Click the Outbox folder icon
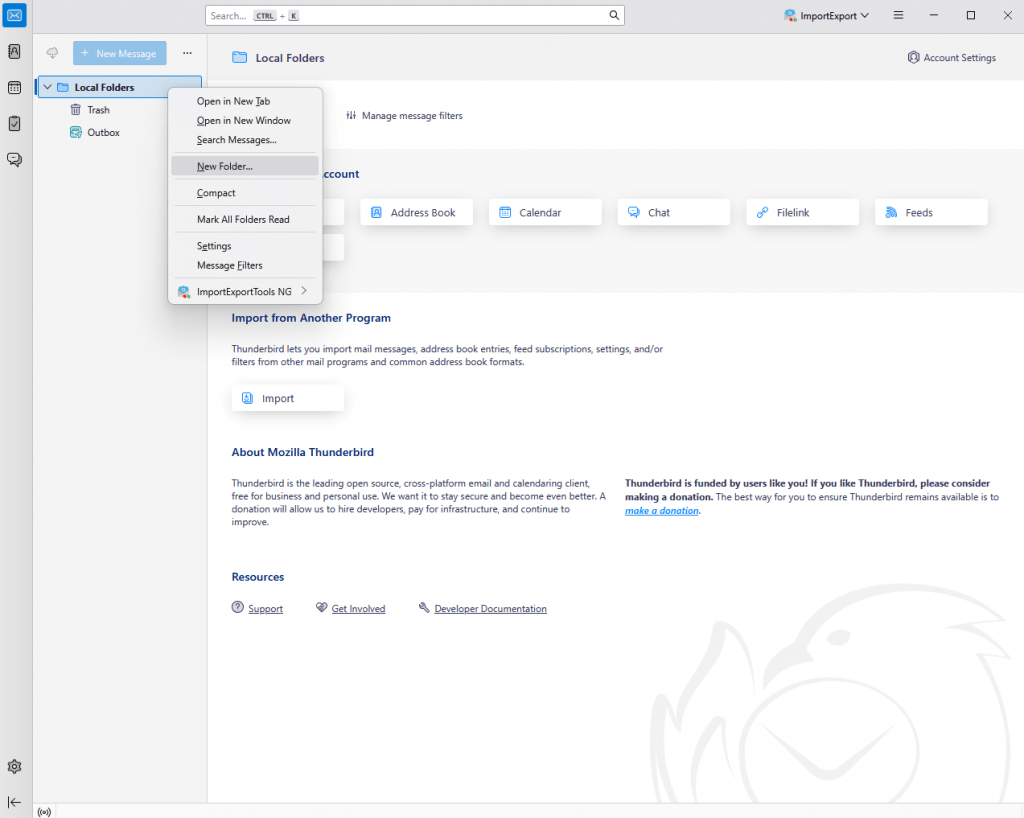 tap(76, 133)
